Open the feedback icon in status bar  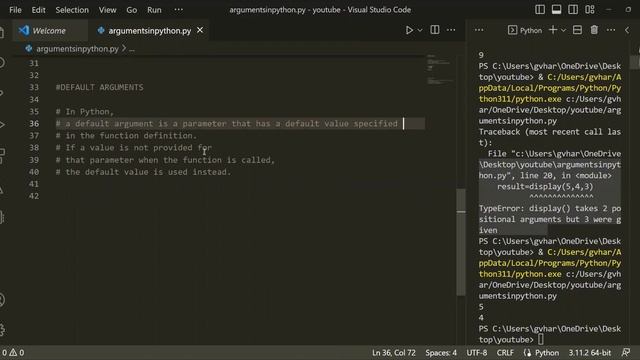coord(625,353)
